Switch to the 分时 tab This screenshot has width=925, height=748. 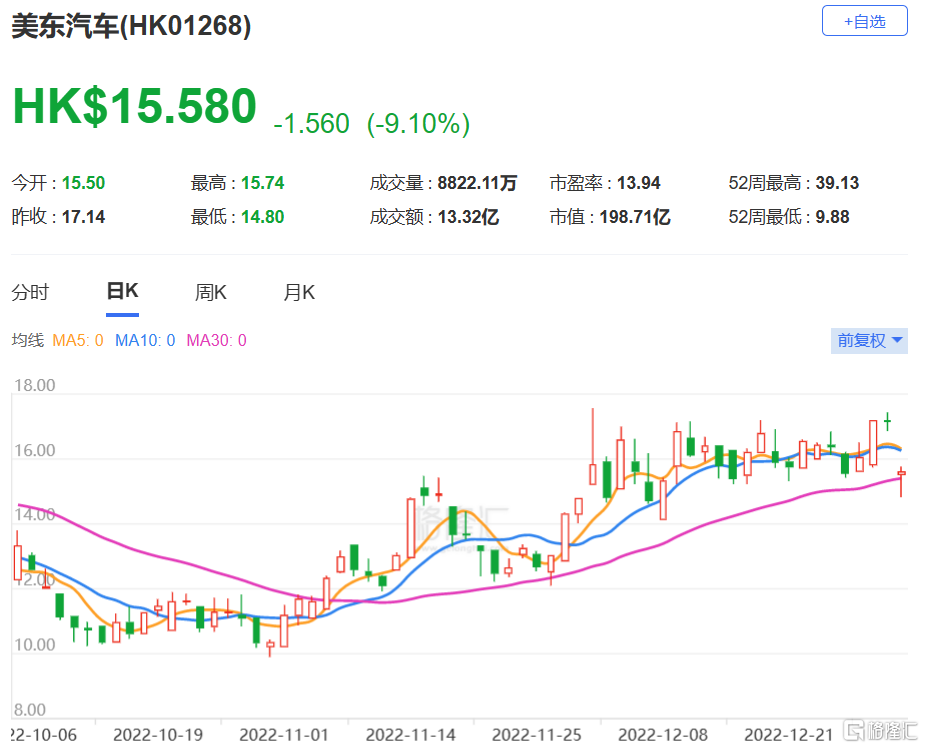coord(30,292)
